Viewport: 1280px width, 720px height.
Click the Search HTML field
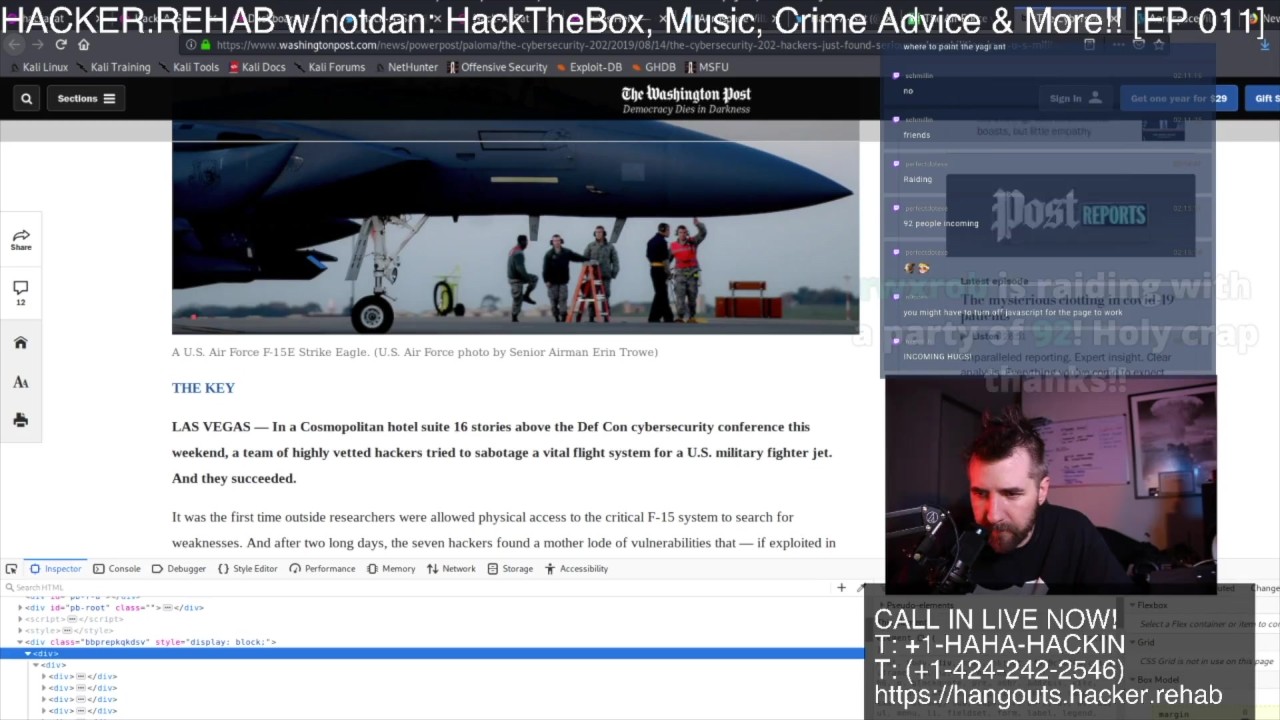point(415,587)
